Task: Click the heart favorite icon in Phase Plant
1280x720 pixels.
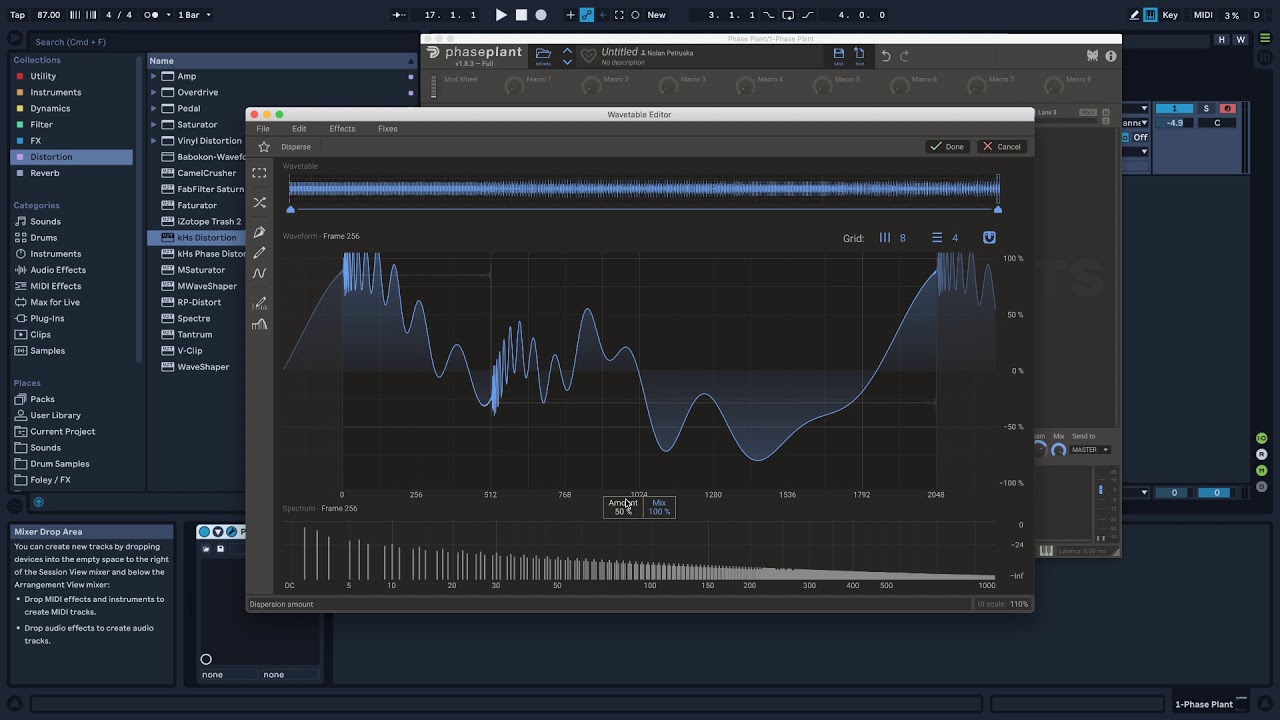Action: click(589, 55)
